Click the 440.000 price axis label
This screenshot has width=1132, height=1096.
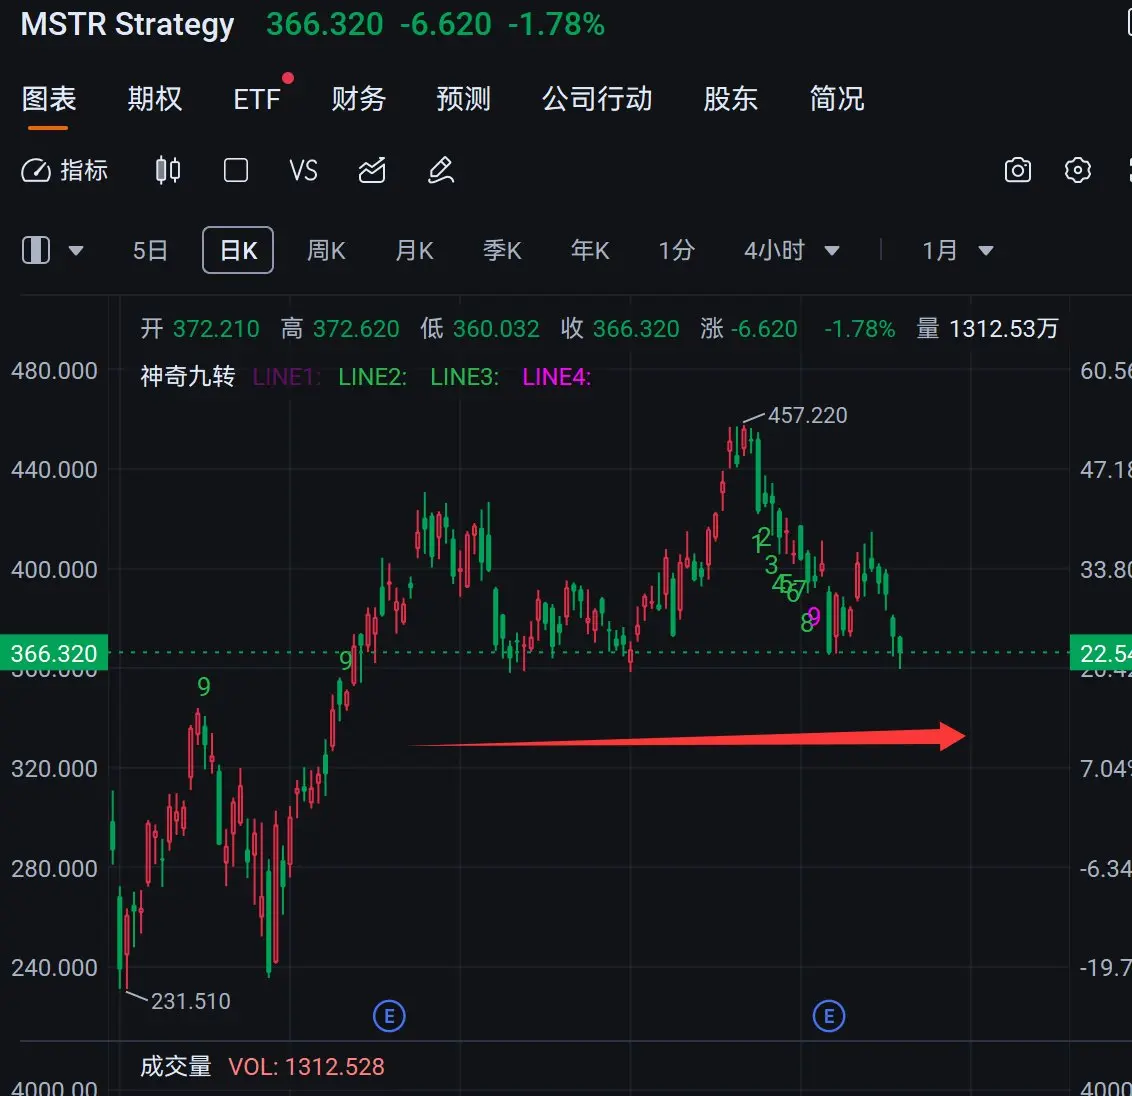coord(54,470)
